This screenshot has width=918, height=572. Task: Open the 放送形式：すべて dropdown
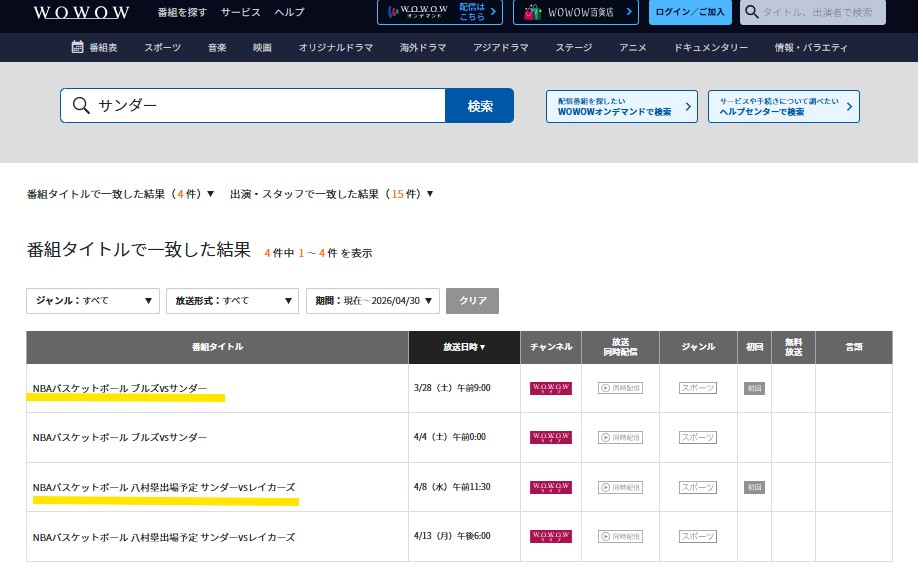coord(232,300)
